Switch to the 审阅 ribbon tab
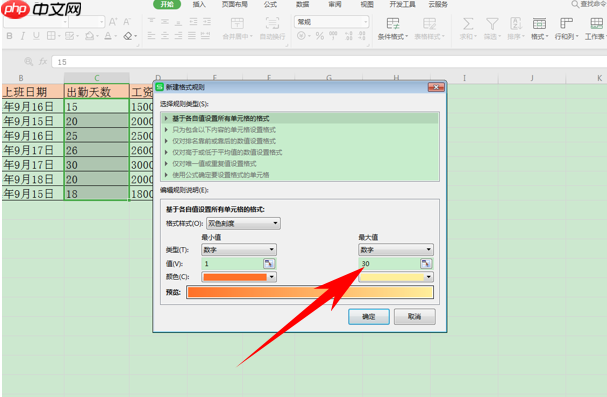Screen dimensions: 607x397 point(335,4)
